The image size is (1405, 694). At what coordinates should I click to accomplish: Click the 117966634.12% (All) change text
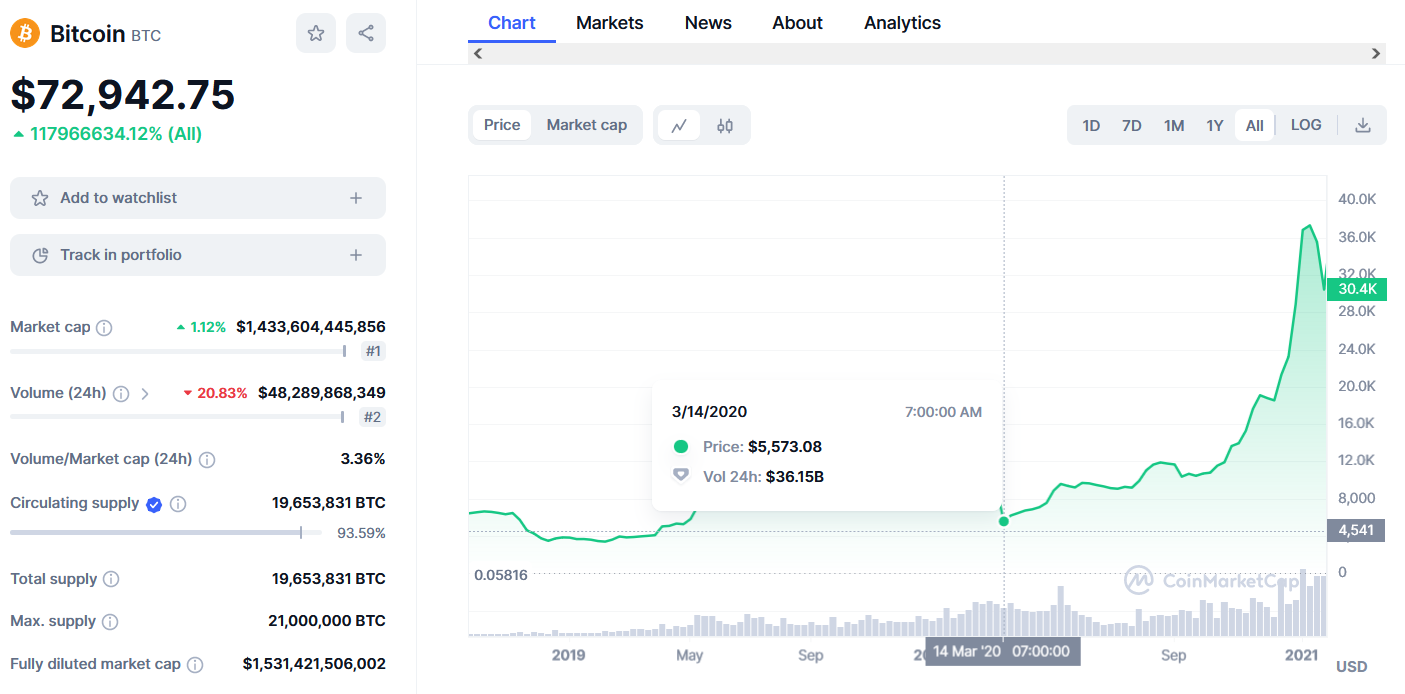point(116,133)
